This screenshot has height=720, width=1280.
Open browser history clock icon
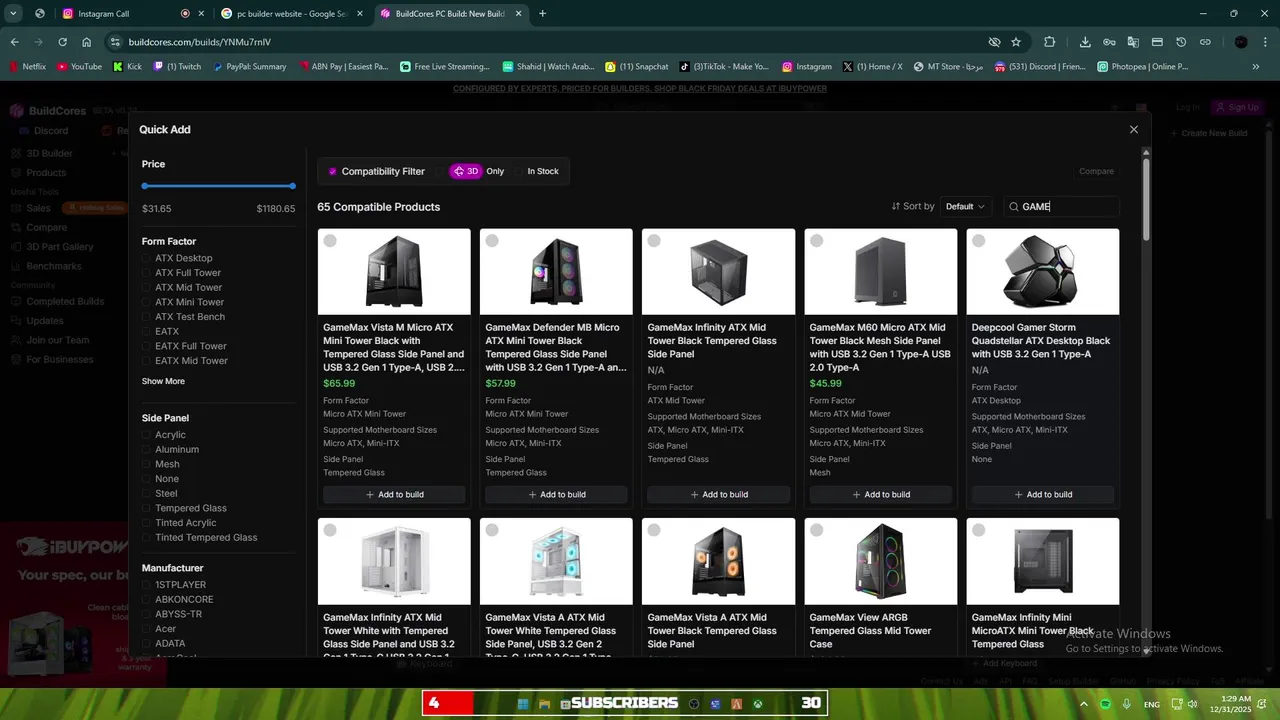[x=1181, y=42]
